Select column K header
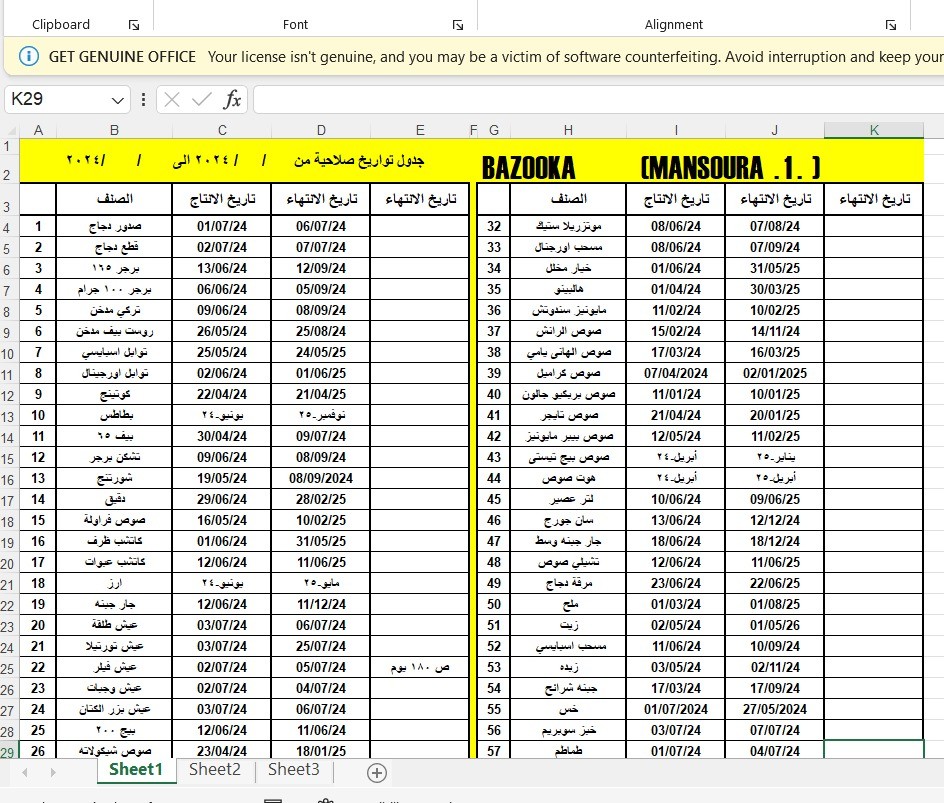 874,130
